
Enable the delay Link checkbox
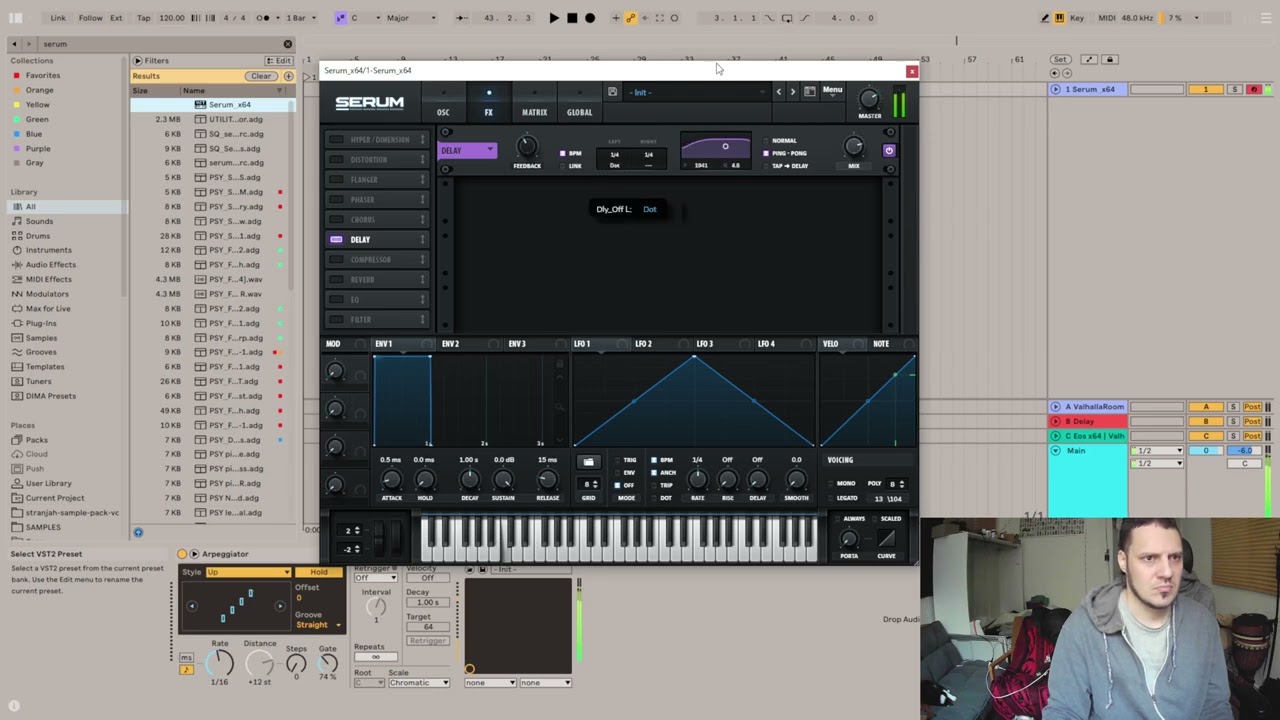click(563, 166)
